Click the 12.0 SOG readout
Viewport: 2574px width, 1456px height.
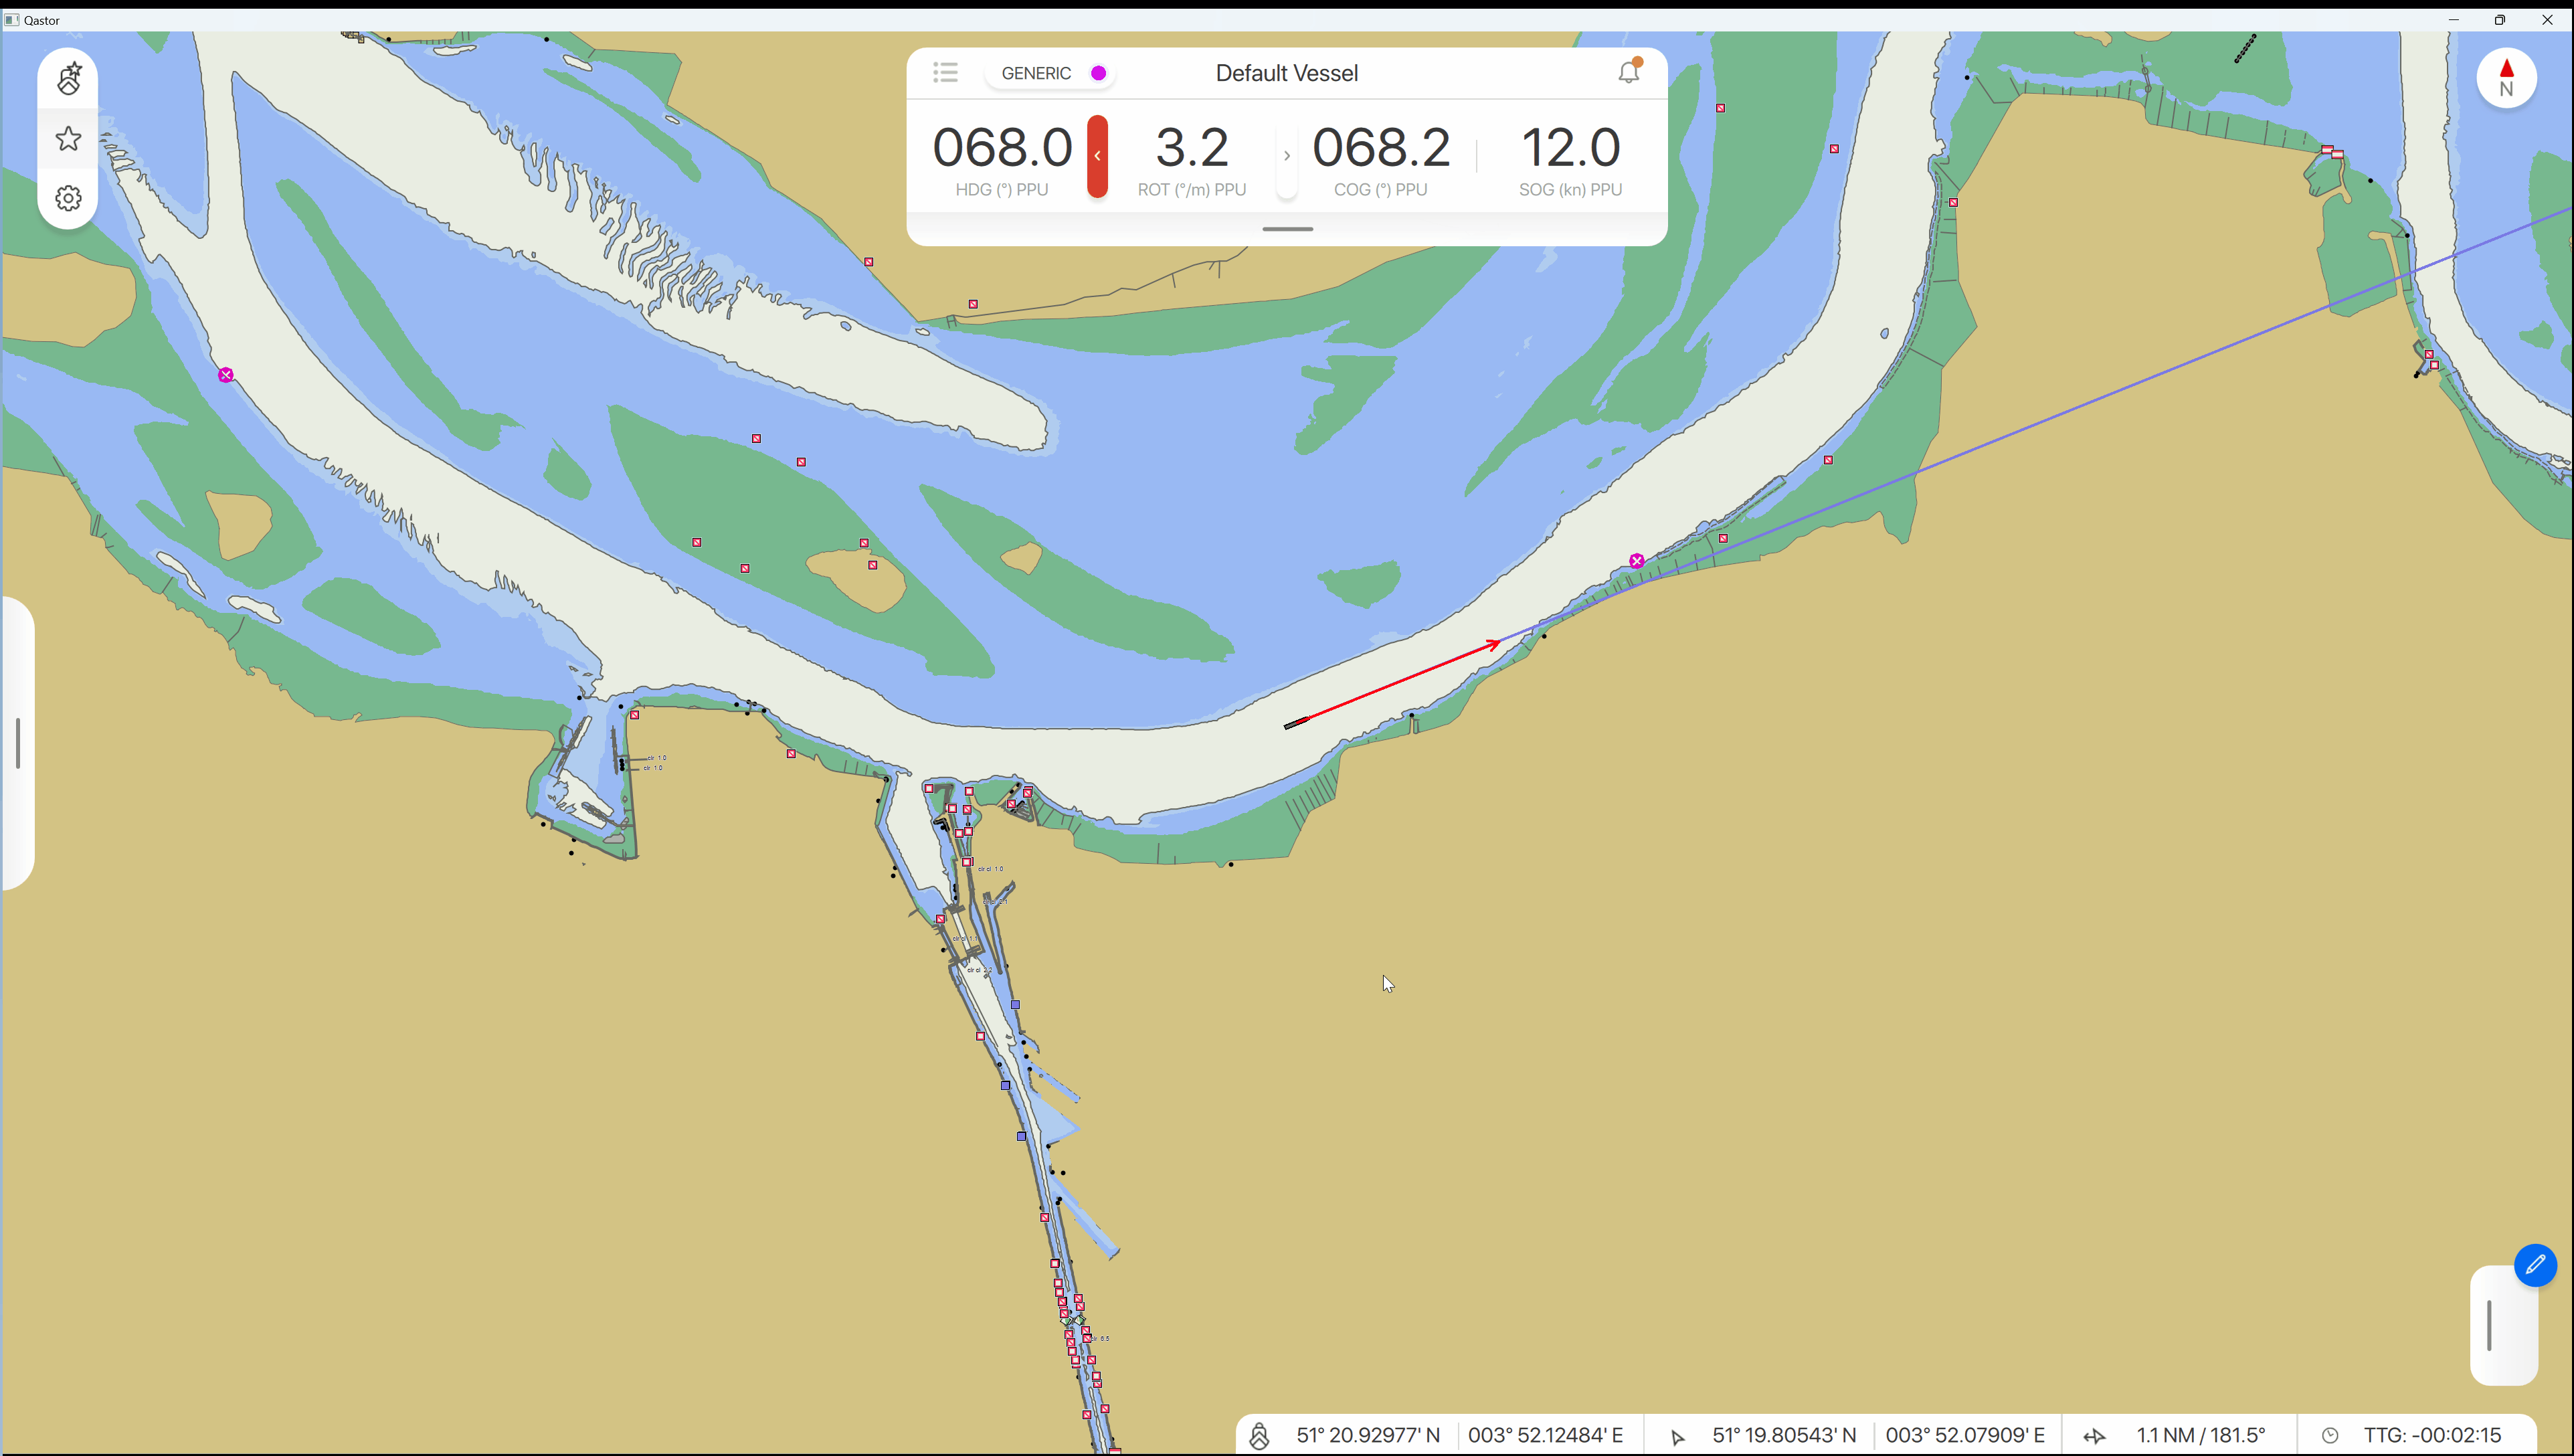(1570, 148)
